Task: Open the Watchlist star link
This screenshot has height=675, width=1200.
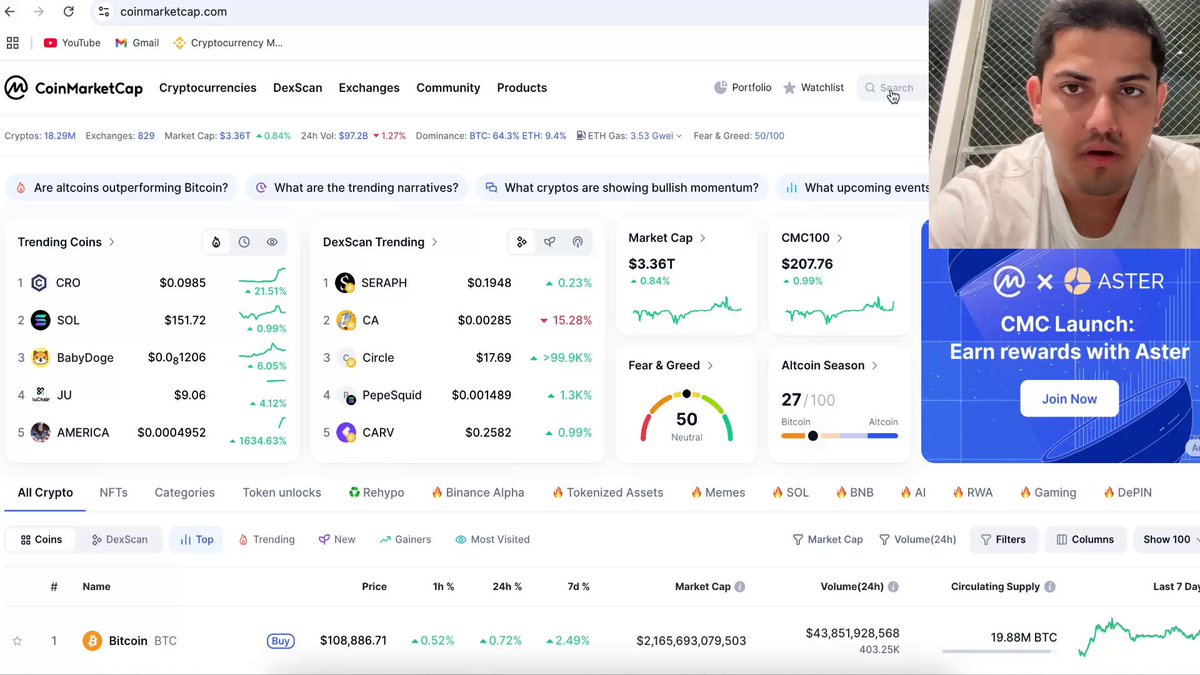Action: tap(813, 88)
